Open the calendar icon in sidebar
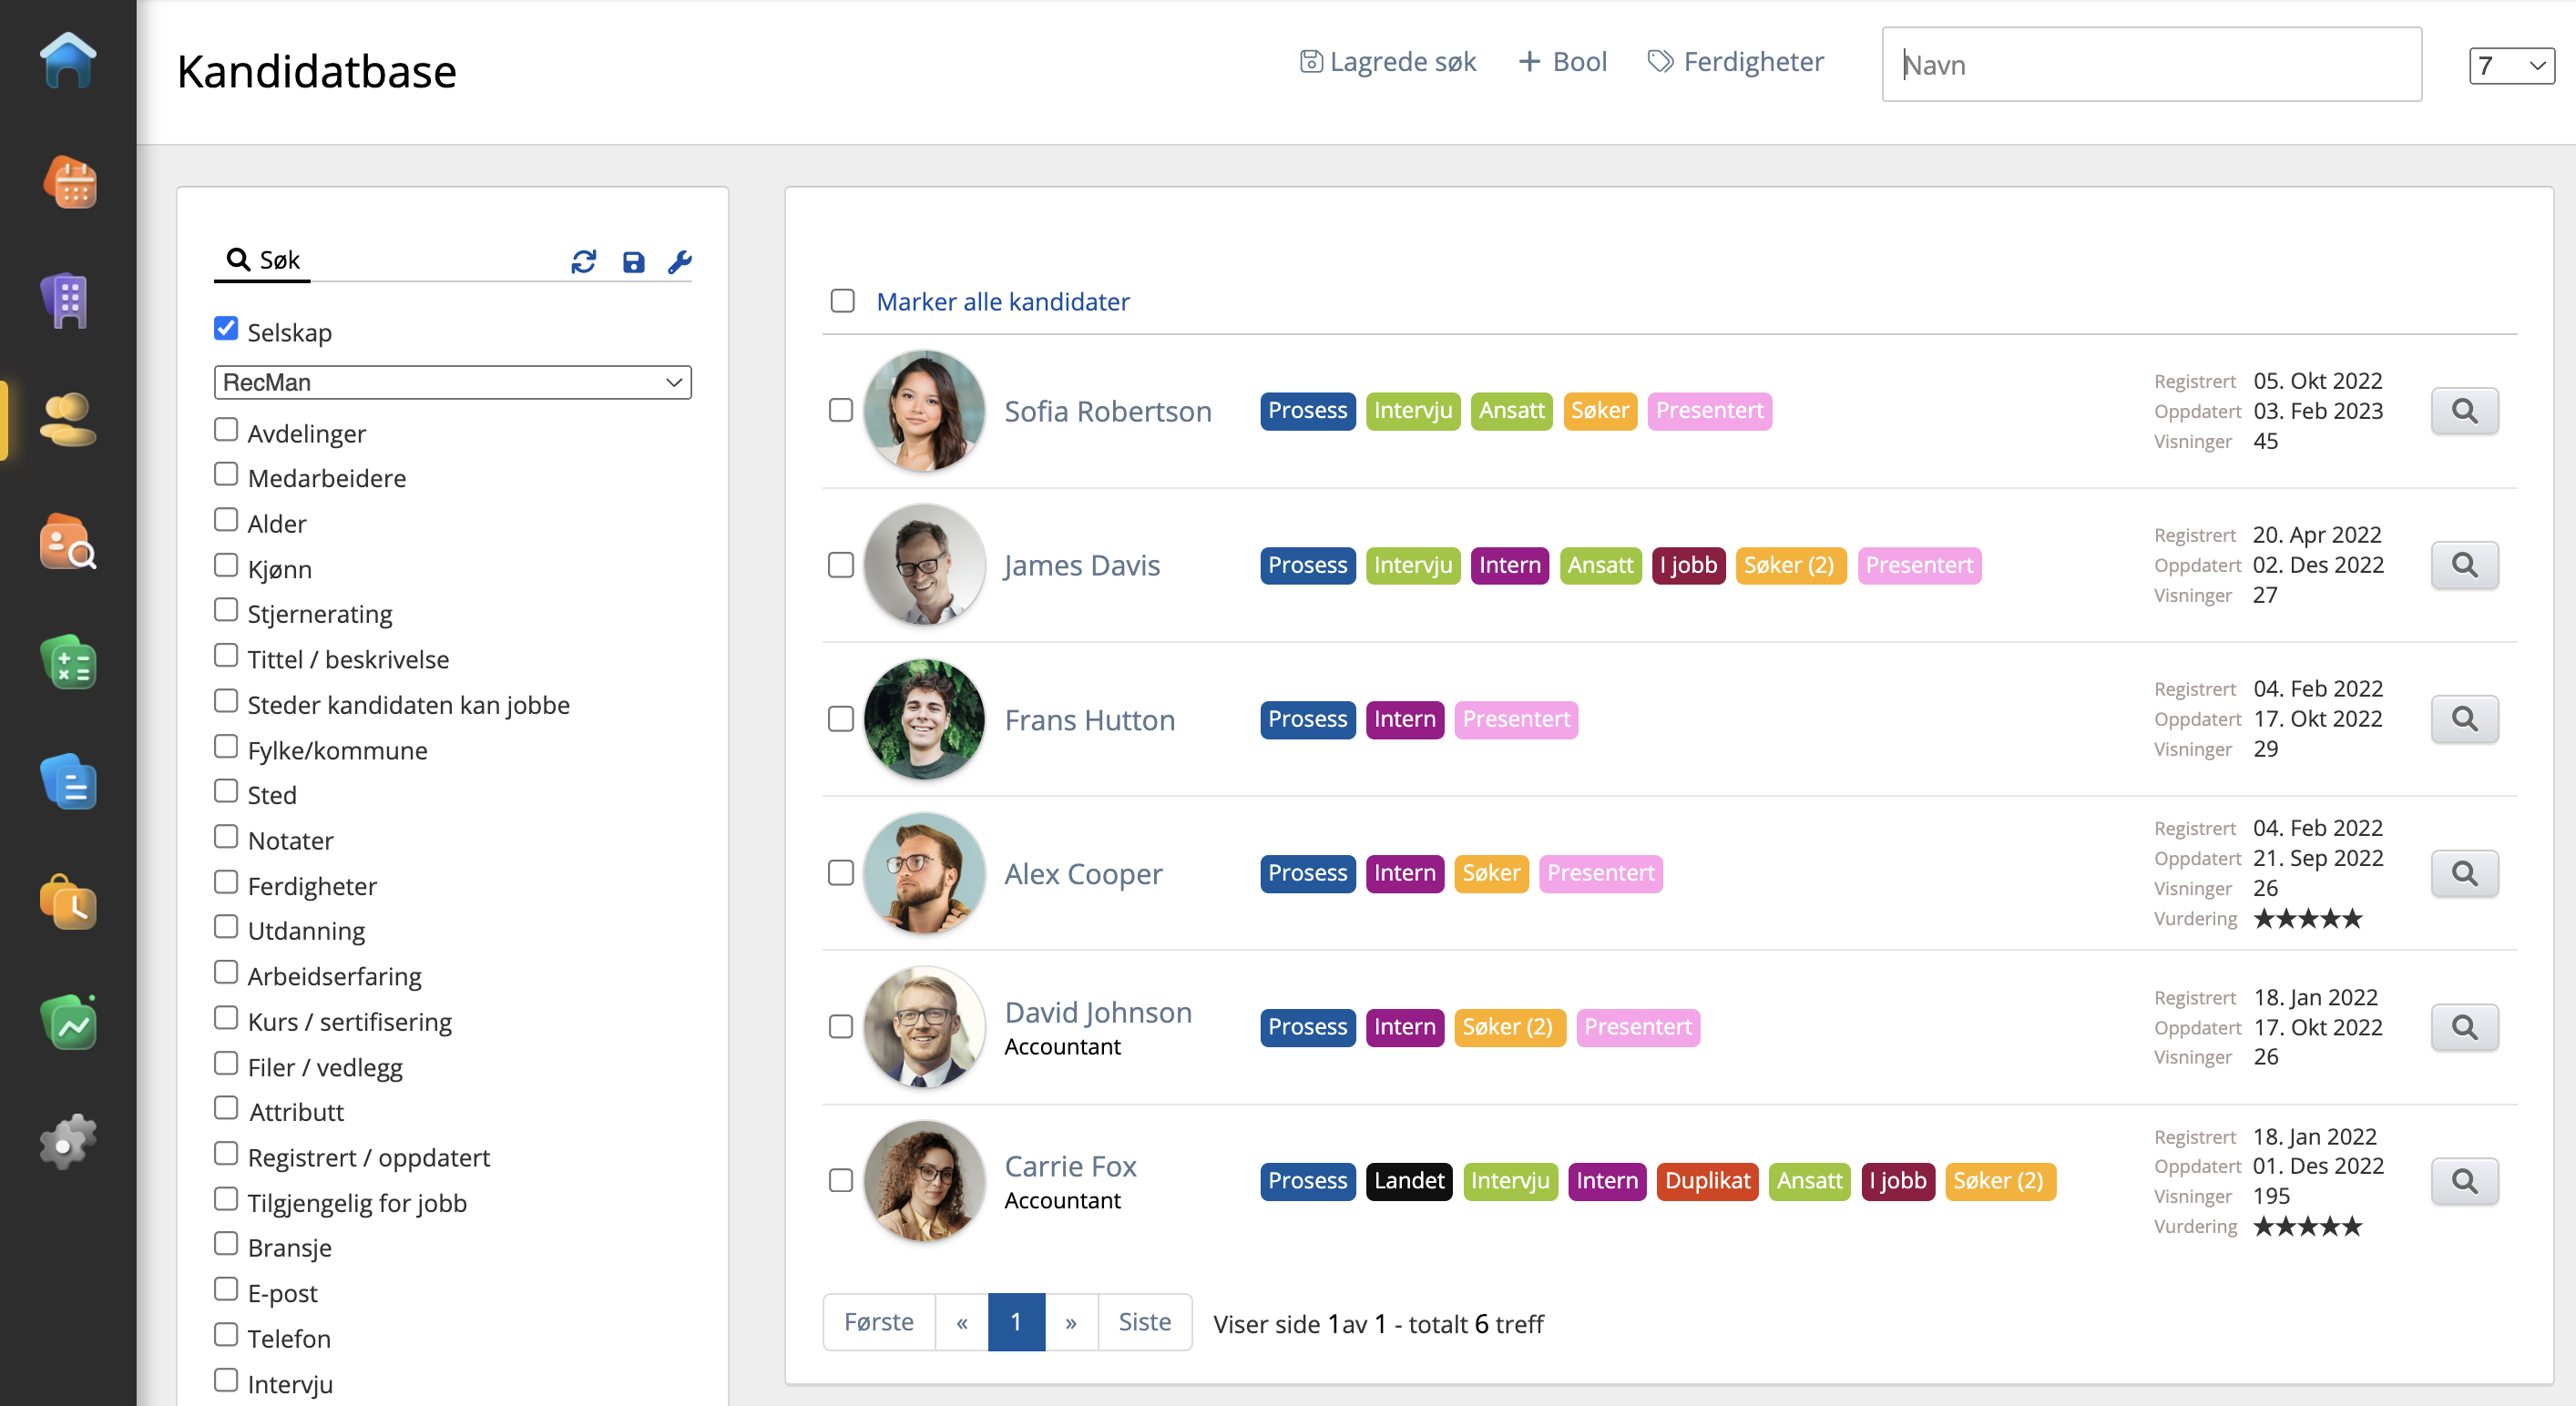Viewport: 2576px width, 1406px height. pyautogui.click(x=68, y=182)
